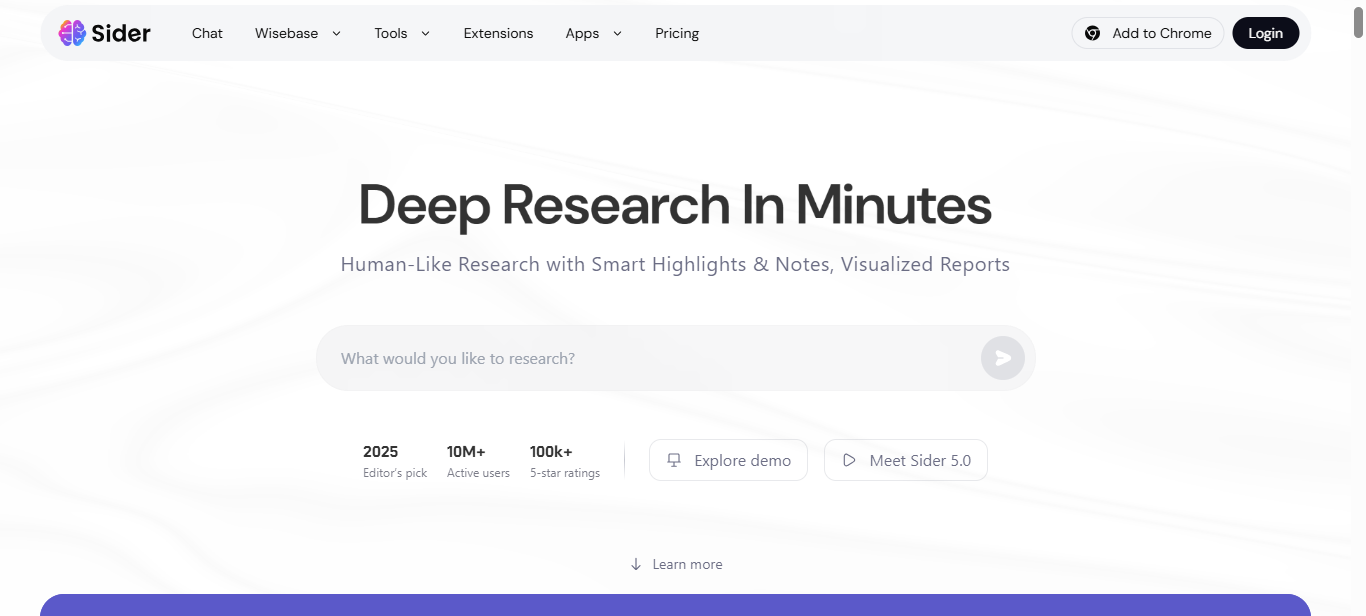
Task: Click the Login button
Action: [1265, 33]
